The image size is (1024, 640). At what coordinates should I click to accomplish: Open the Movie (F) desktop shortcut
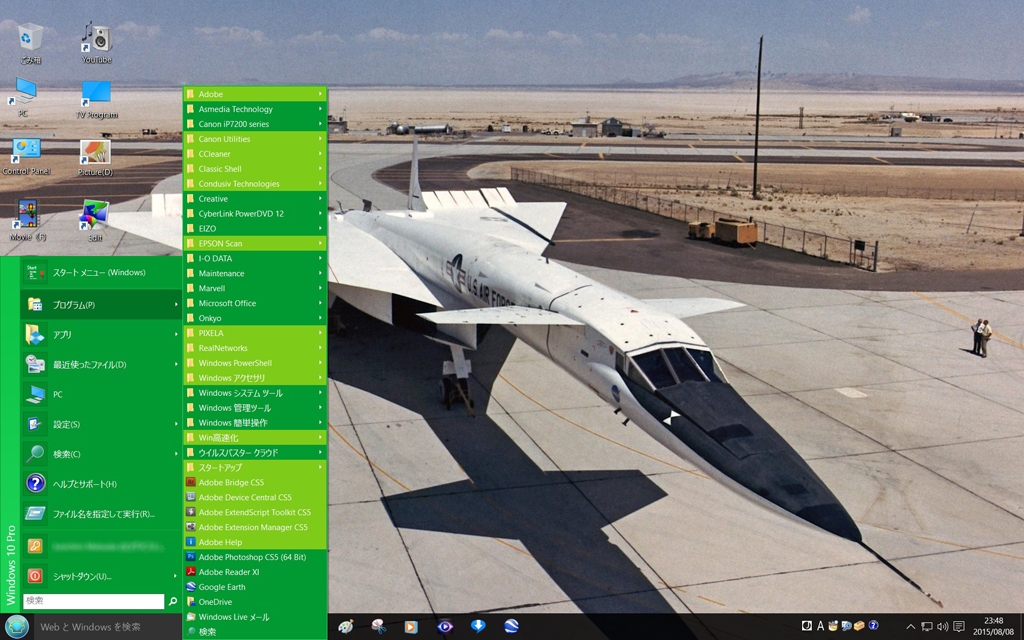point(28,220)
